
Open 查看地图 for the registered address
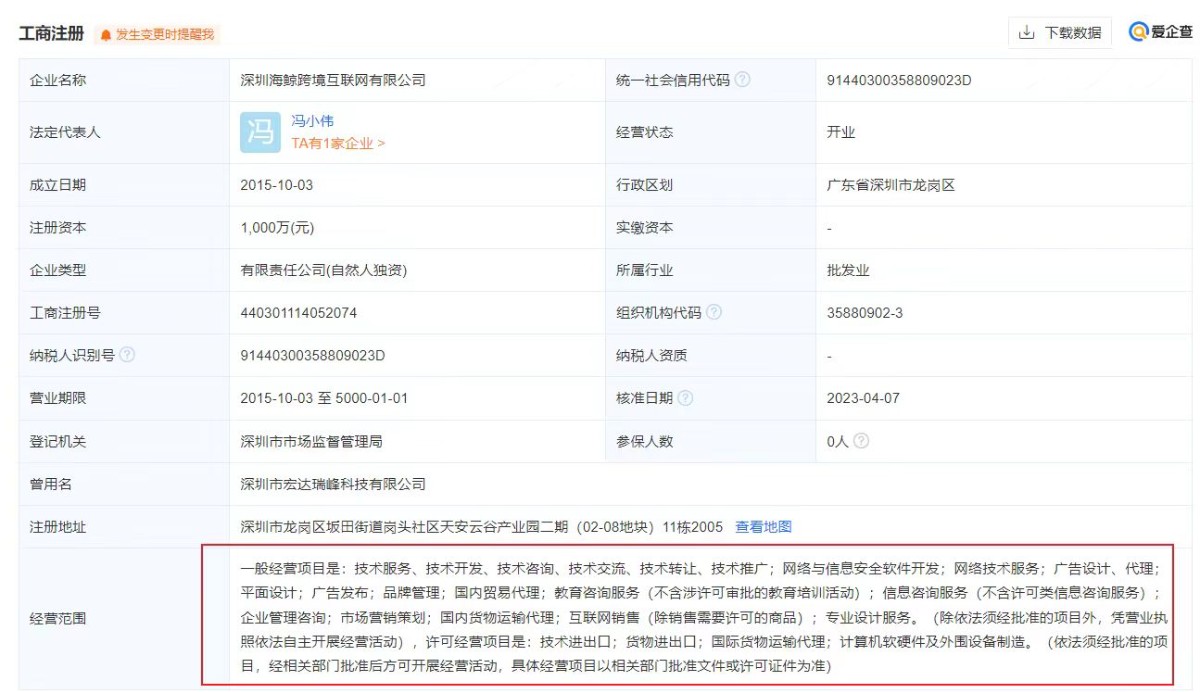[x=763, y=527]
